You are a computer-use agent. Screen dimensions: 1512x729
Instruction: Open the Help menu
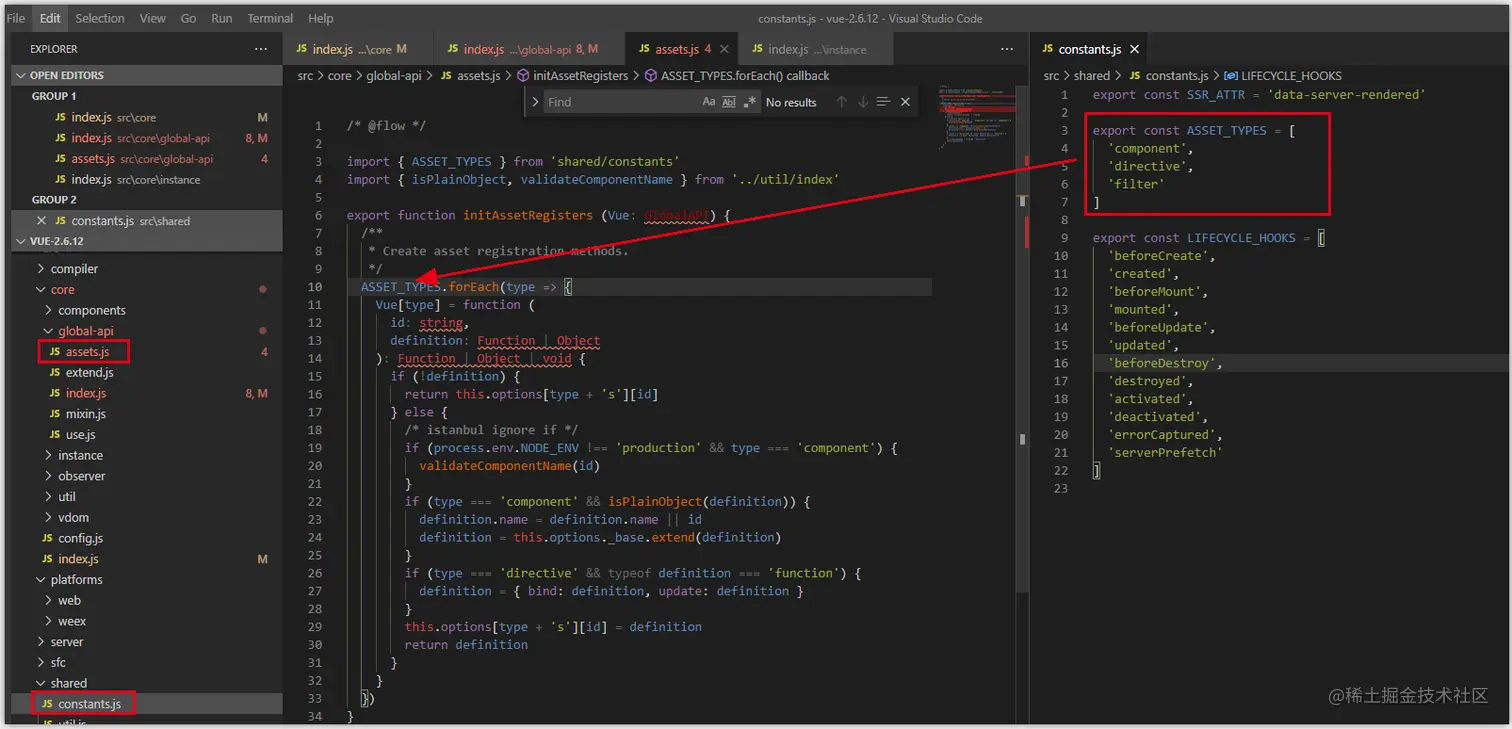click(x=321, y=18)
